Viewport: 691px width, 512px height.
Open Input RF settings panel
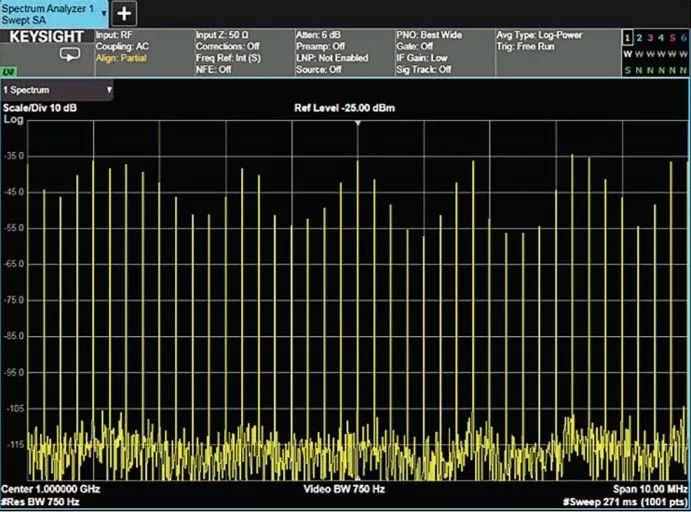point(116,35)
